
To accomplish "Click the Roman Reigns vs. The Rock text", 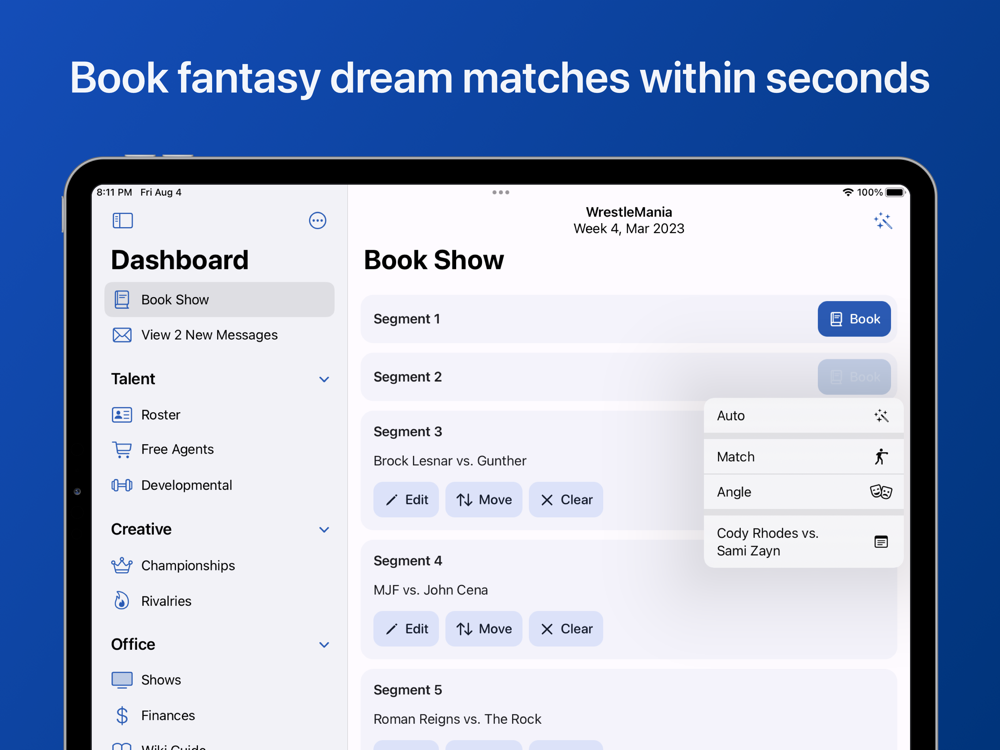I will (x=457, y=719).
